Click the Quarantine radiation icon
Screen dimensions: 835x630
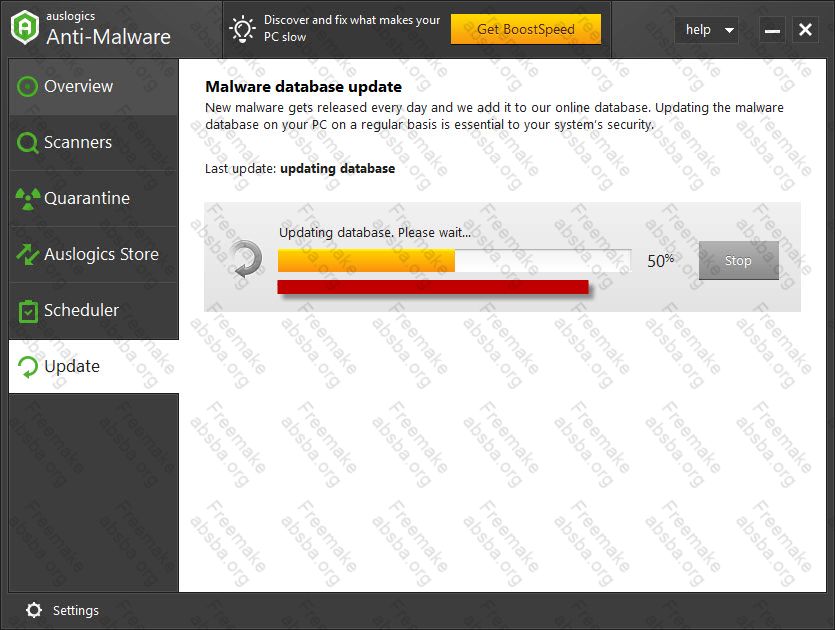28,199
